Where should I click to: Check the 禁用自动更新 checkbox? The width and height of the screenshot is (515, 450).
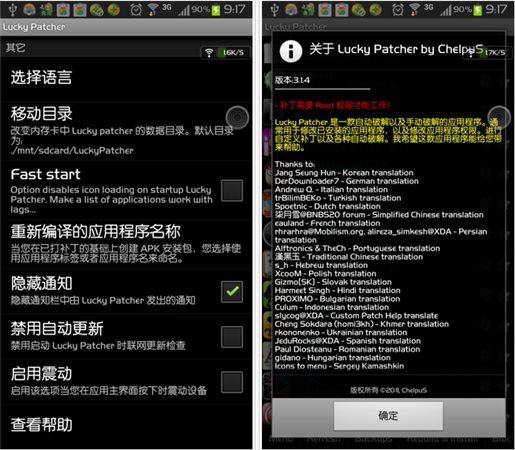(232, 337)
